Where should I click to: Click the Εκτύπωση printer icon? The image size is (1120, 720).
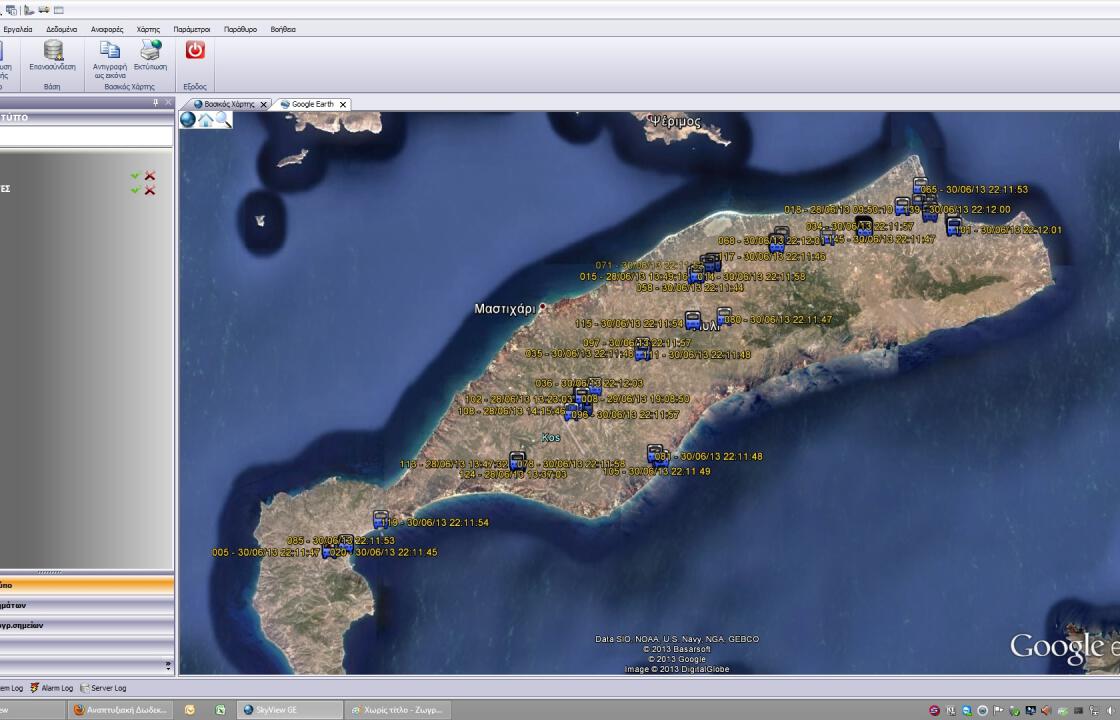tap(151, 49)
